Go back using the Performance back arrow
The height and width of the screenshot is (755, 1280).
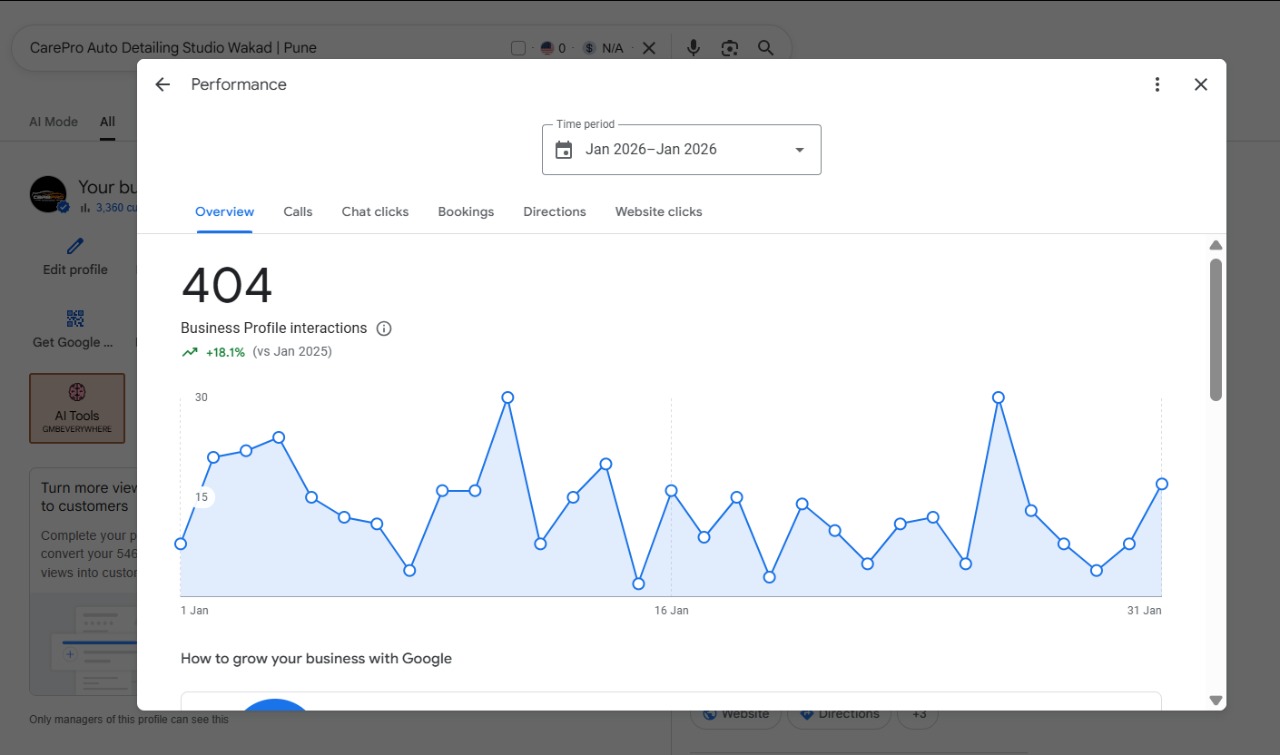163,85
